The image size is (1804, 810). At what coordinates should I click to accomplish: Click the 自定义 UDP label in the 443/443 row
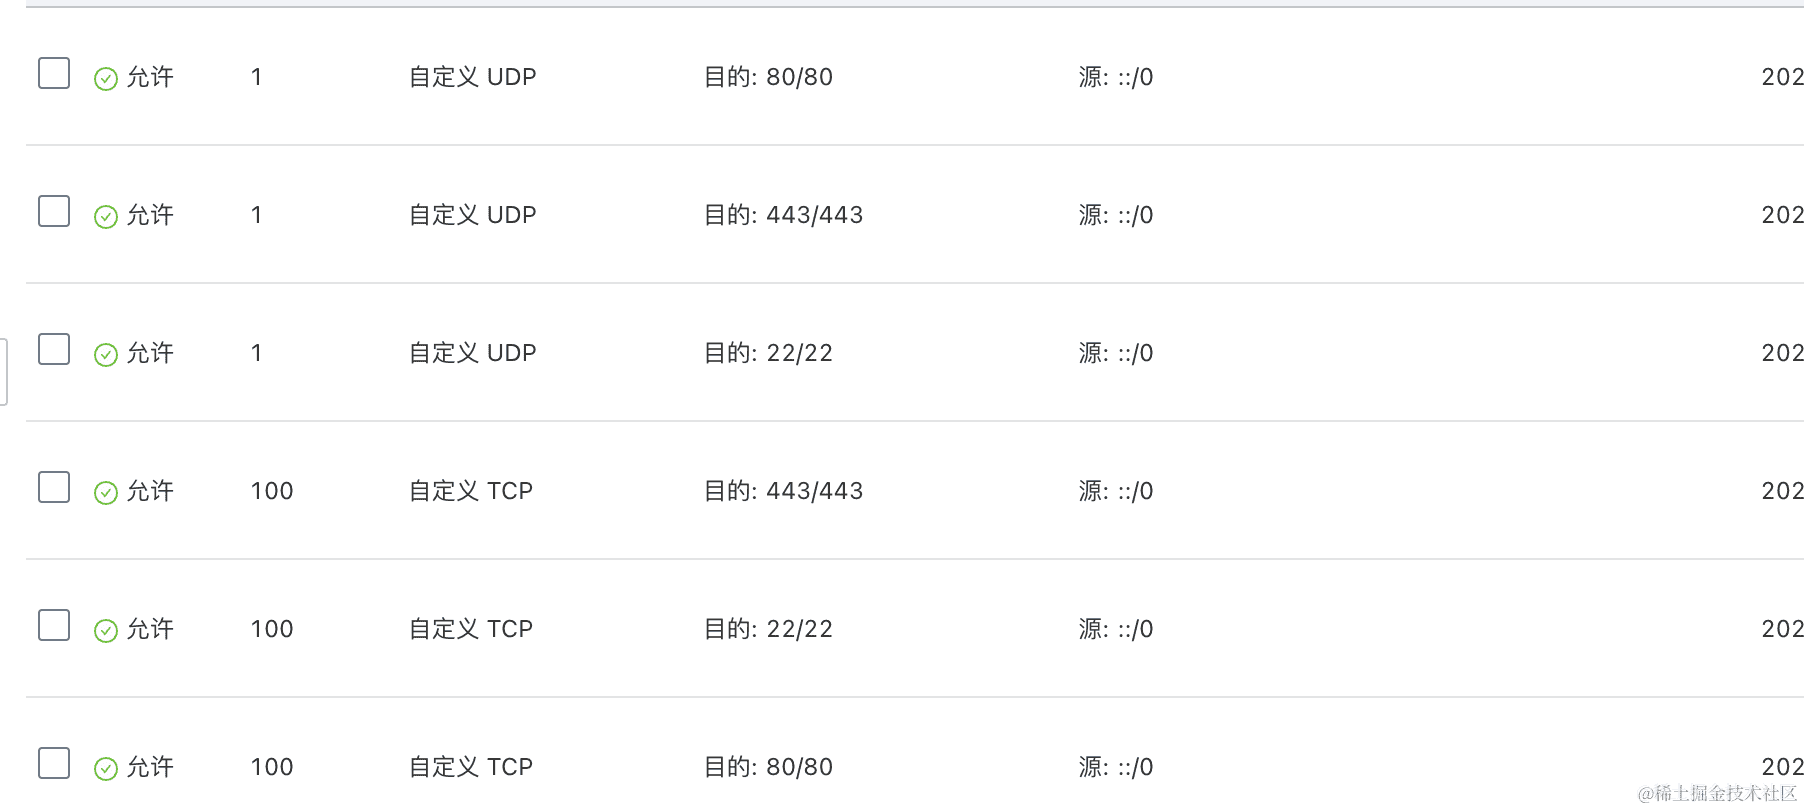click(472, 215)
